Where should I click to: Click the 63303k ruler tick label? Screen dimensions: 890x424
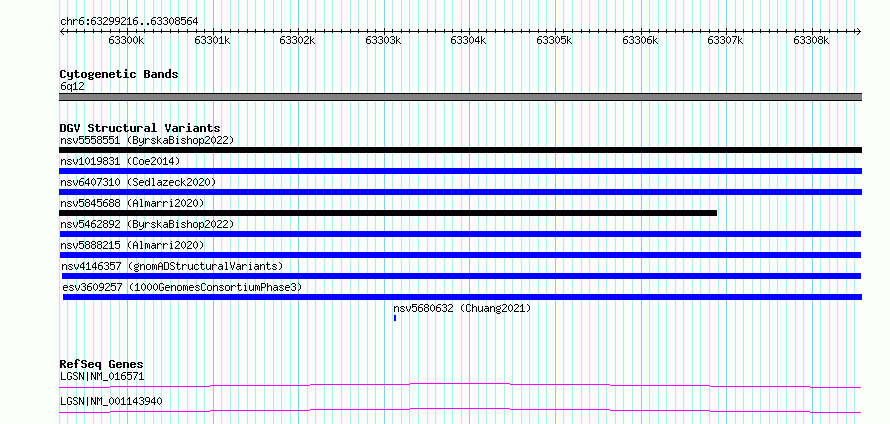click(383, 41)
